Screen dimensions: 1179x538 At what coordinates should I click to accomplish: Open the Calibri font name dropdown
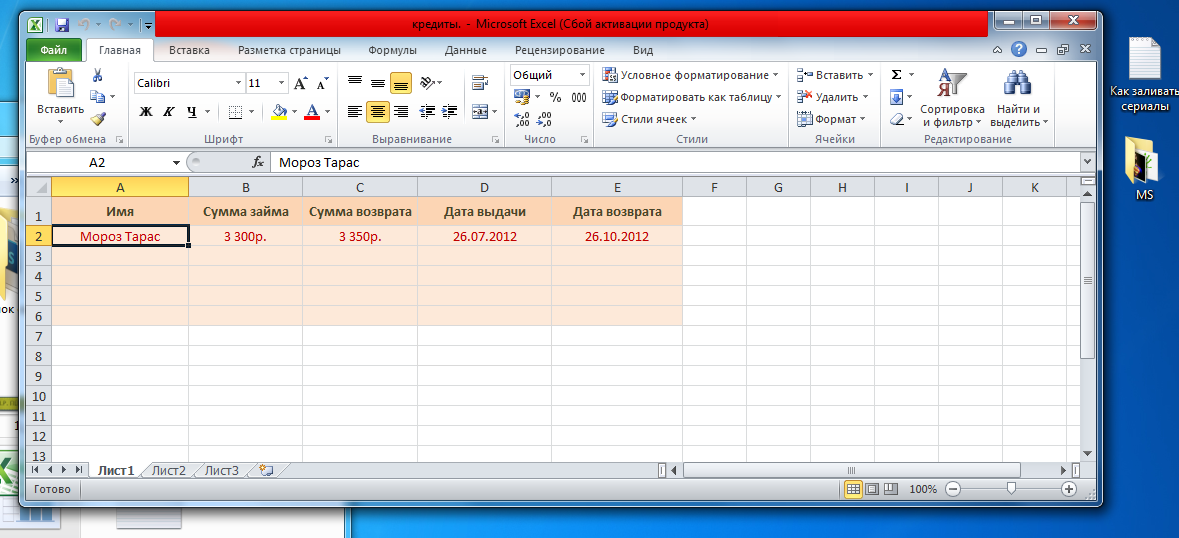pyautogui.click(x=238, y=83)
